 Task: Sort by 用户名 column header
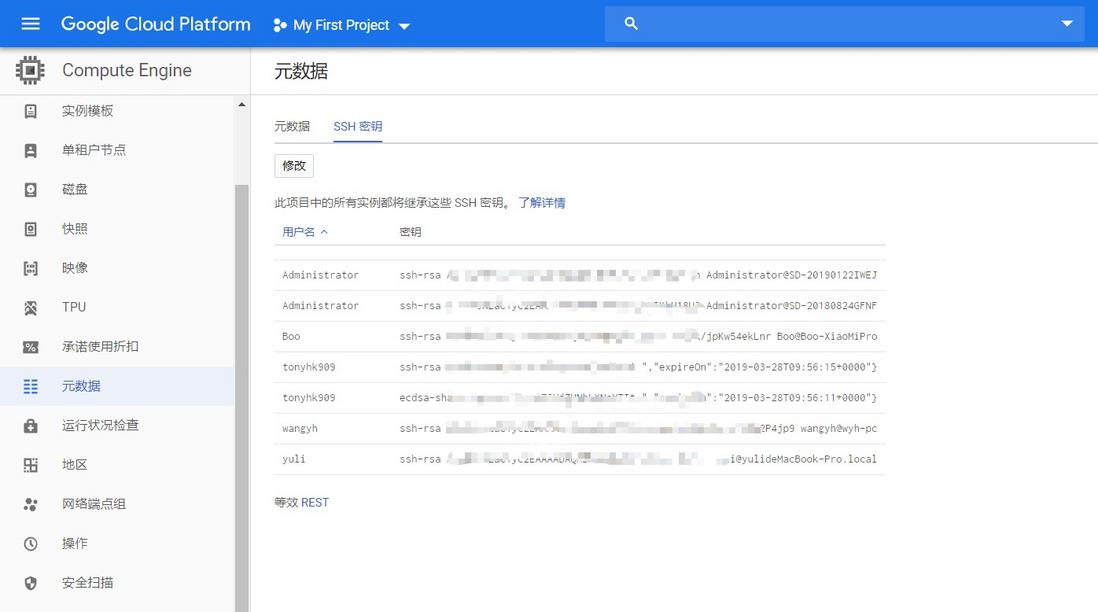coord(304,232)
